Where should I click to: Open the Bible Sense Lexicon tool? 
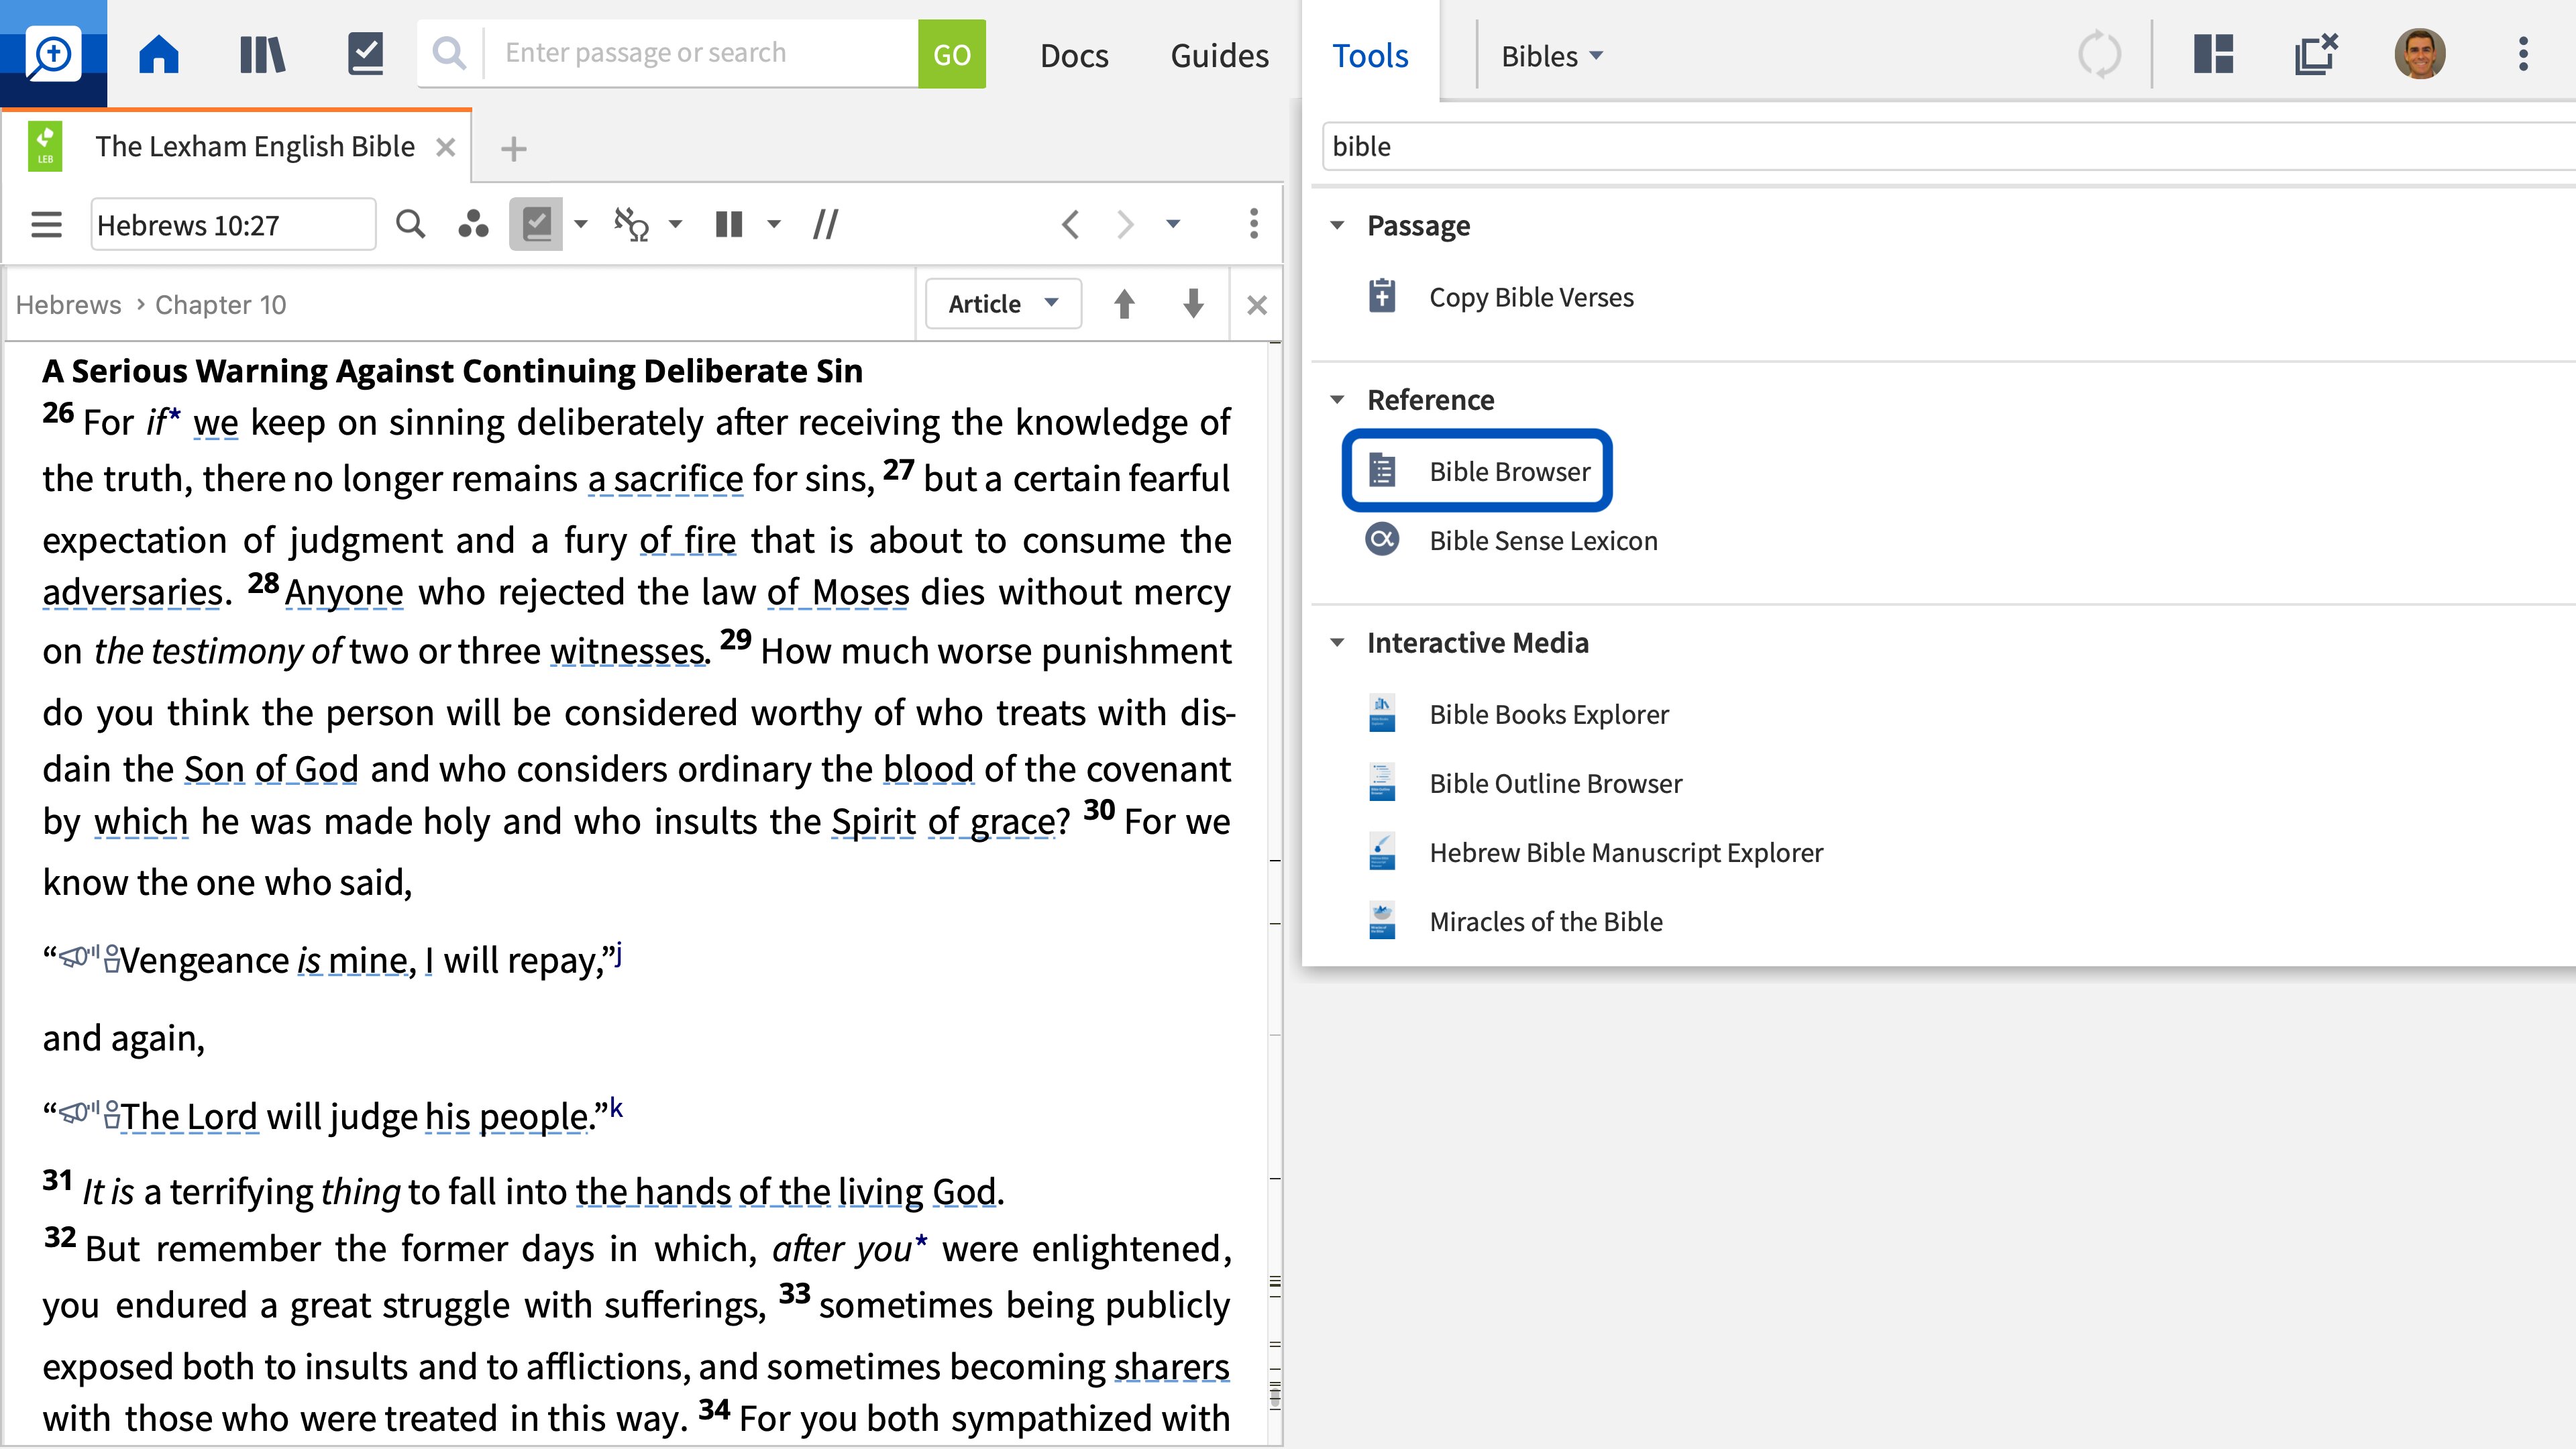pos(1543,541)
